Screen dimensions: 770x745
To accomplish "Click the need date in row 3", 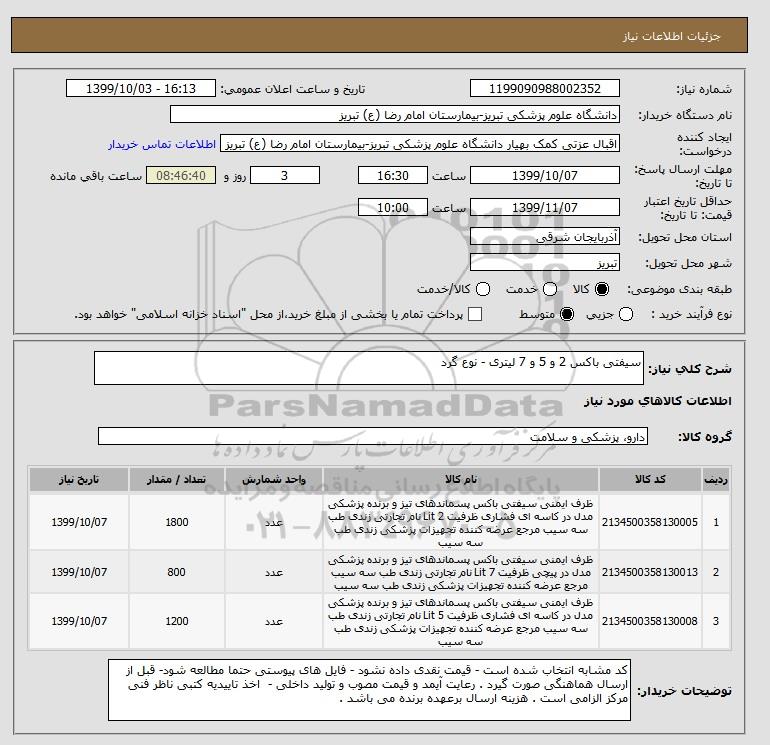I will click(79, 621).
